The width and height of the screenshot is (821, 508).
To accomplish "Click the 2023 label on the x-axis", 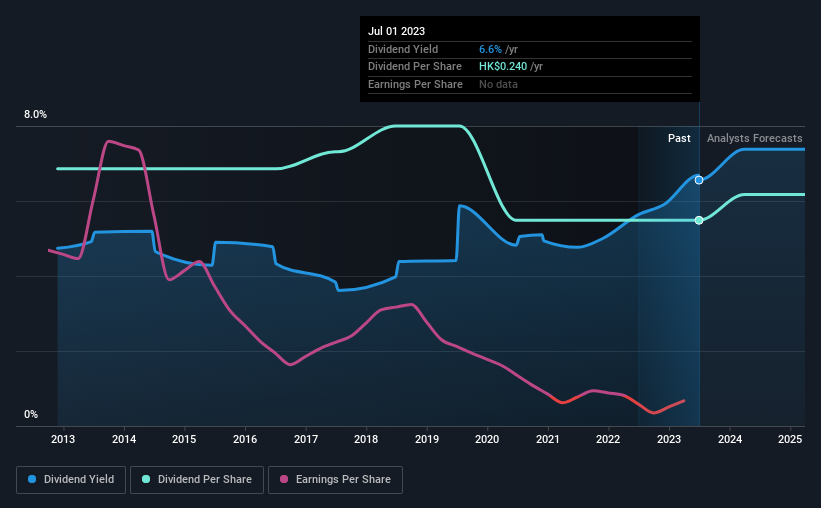I will (x=669, y=439).
